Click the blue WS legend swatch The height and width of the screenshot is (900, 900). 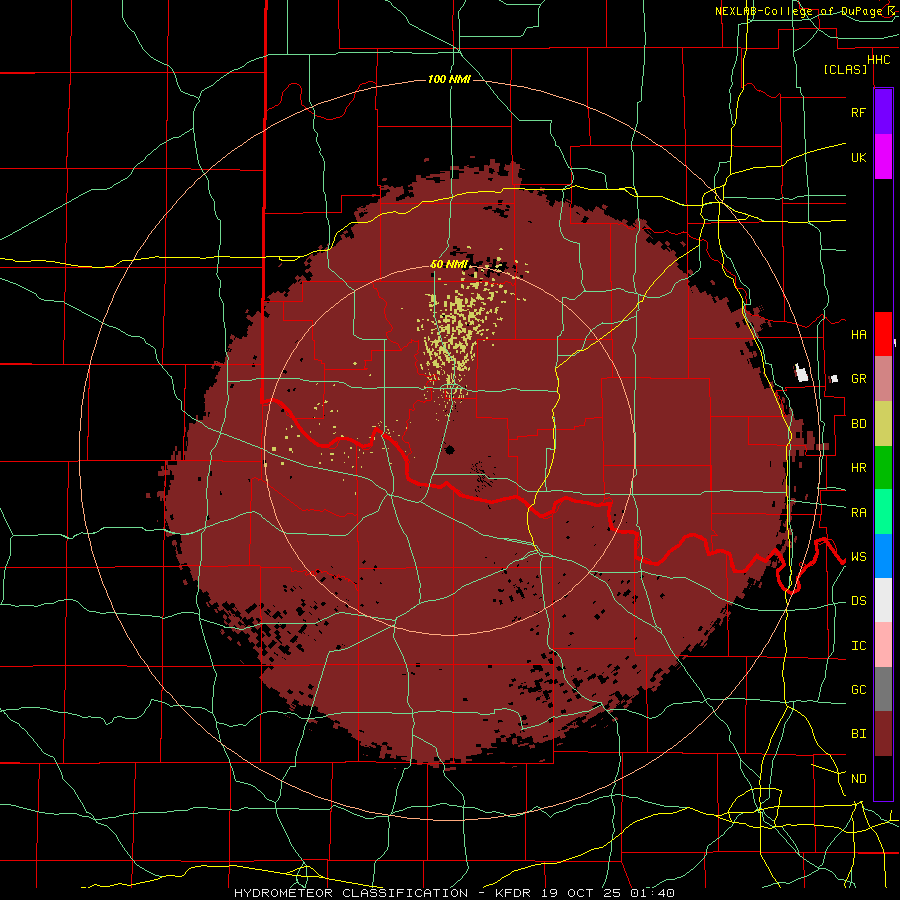pyautogui.click(x=883, y=556)
